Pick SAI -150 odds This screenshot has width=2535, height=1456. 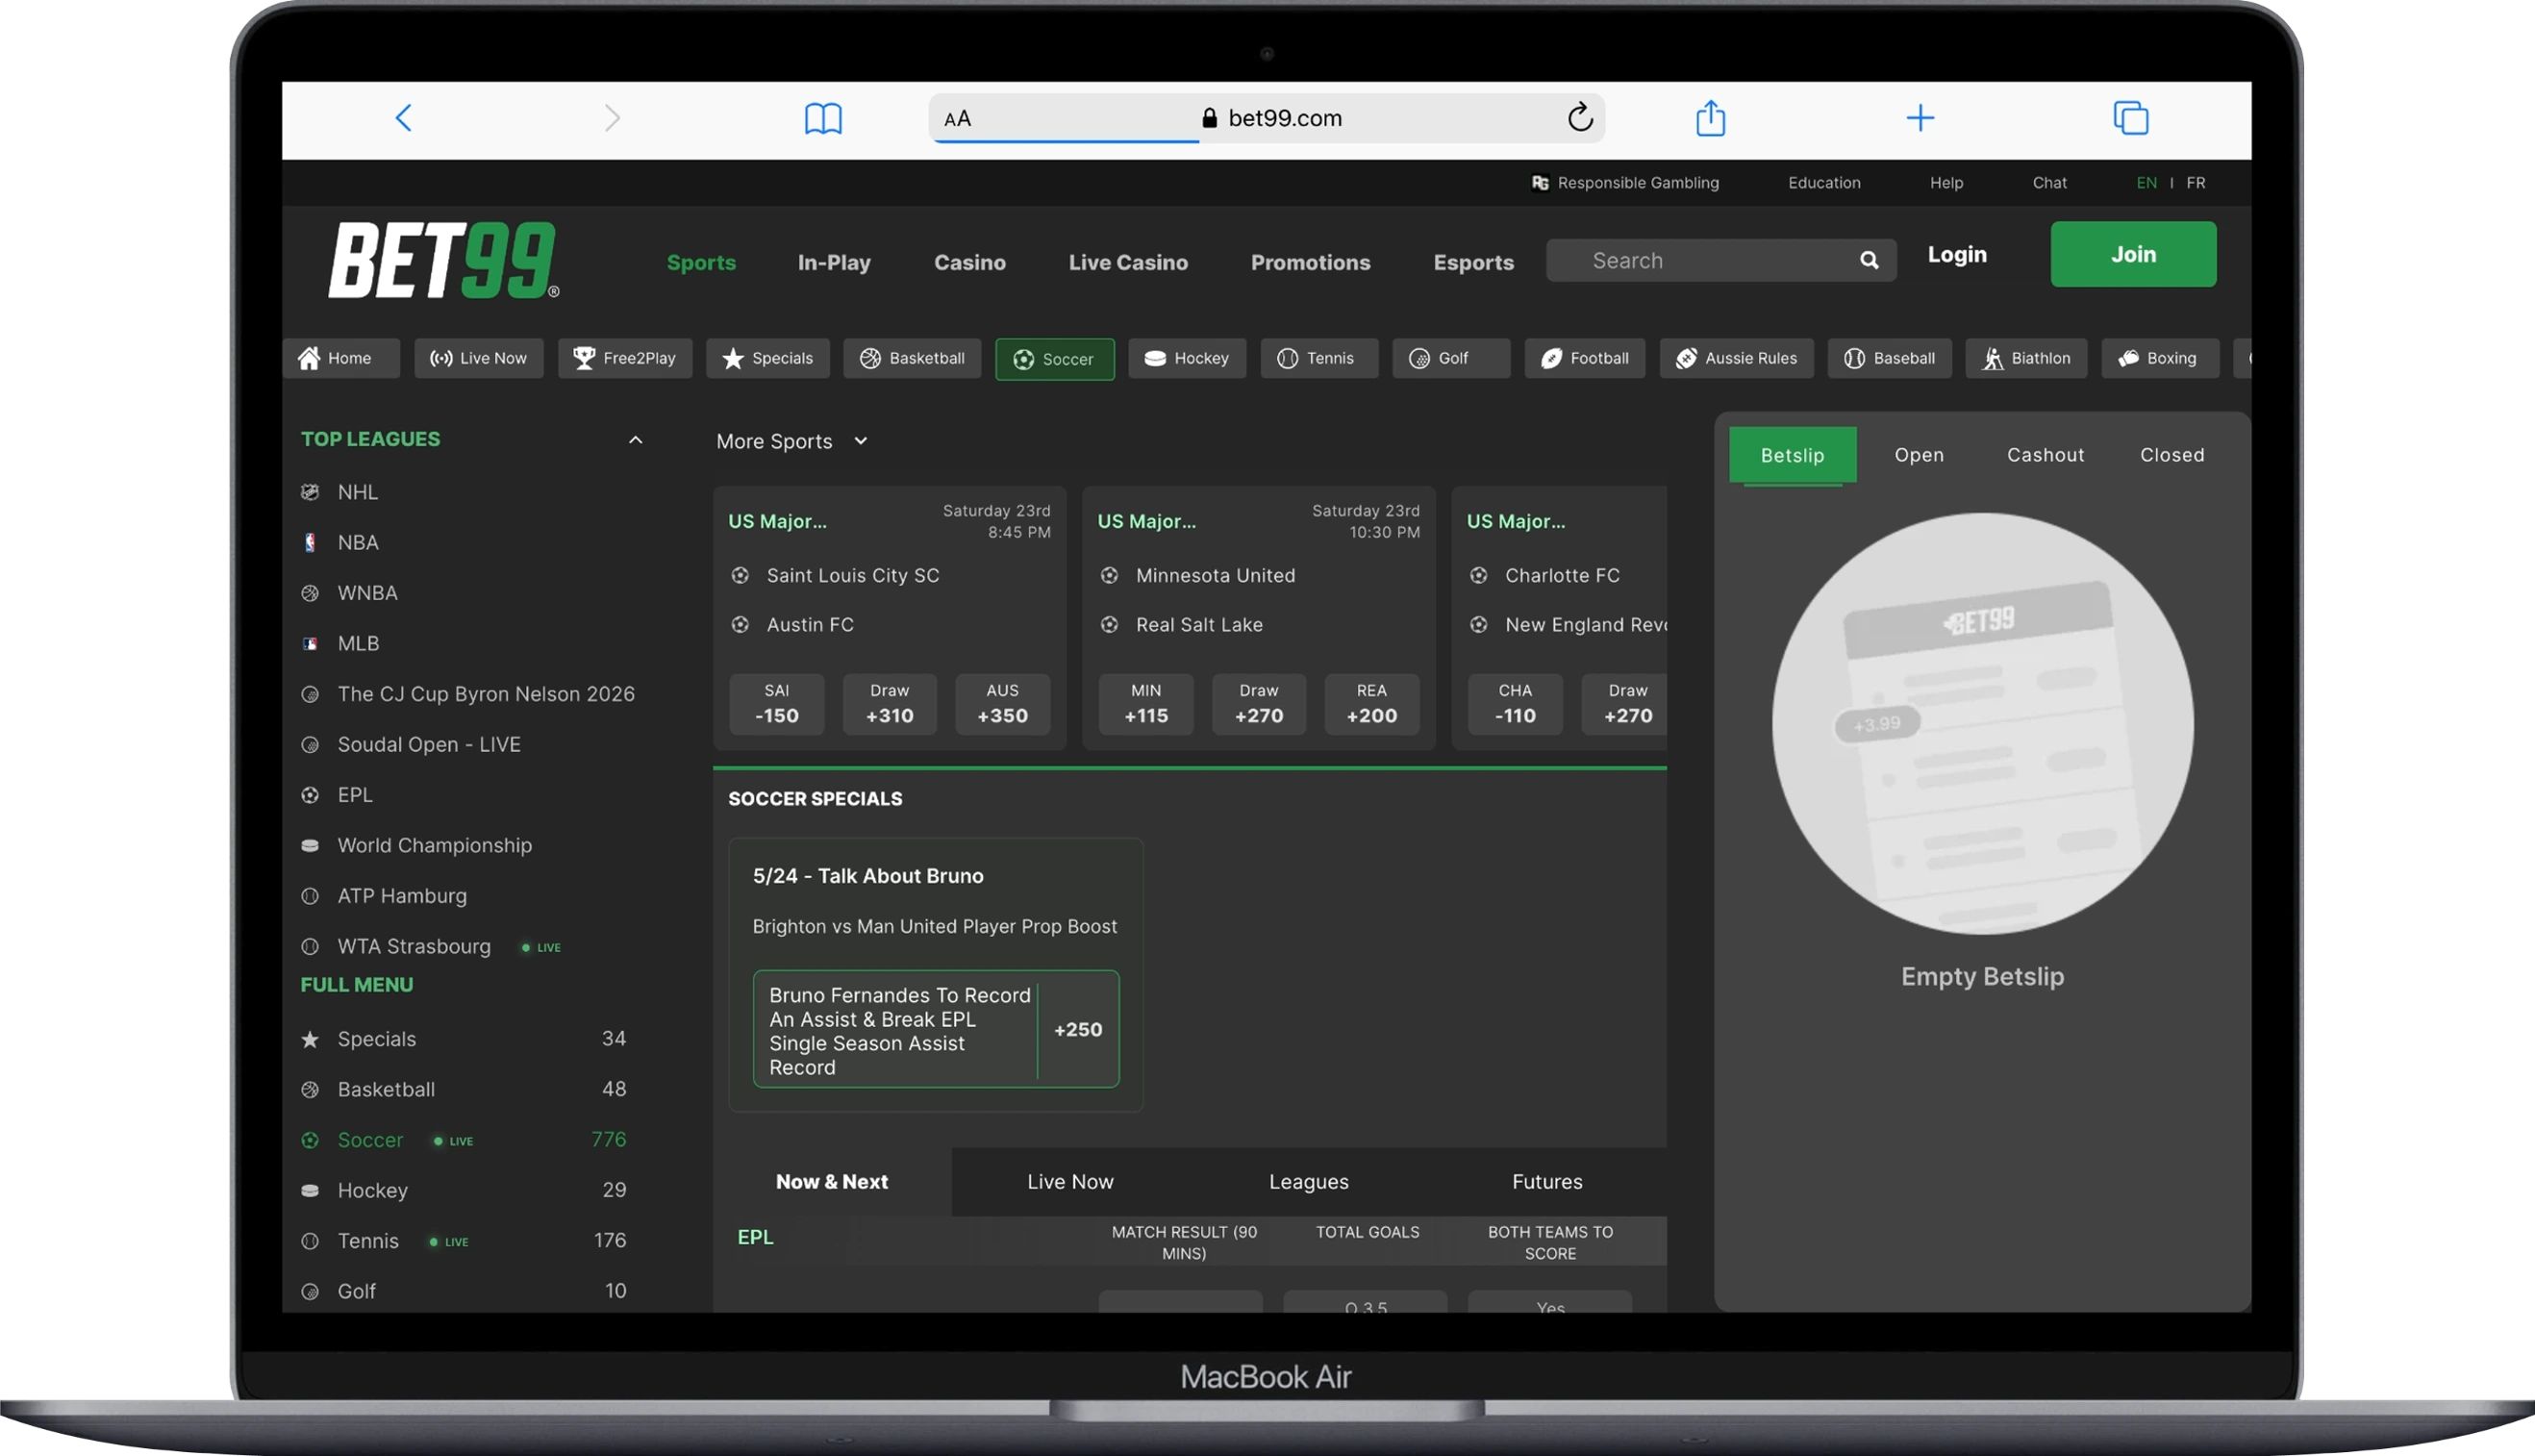[x=776, y=704]
